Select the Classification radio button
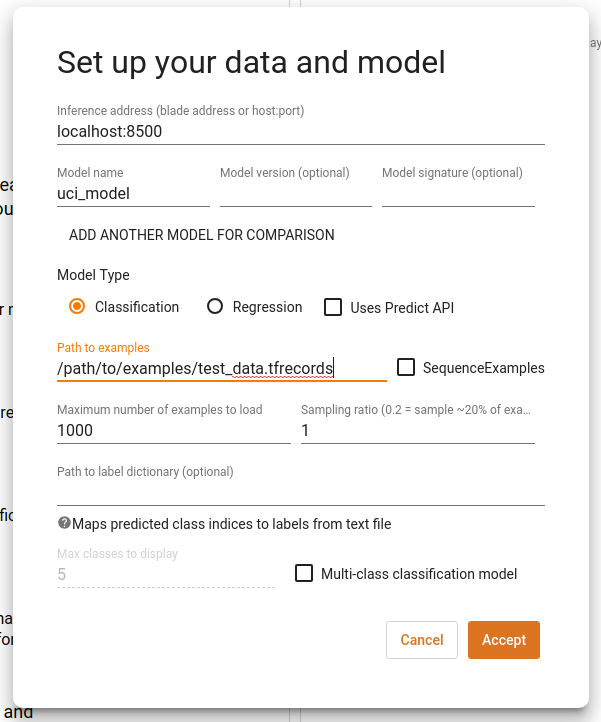The image size is (601, 722). pos(77,306)
